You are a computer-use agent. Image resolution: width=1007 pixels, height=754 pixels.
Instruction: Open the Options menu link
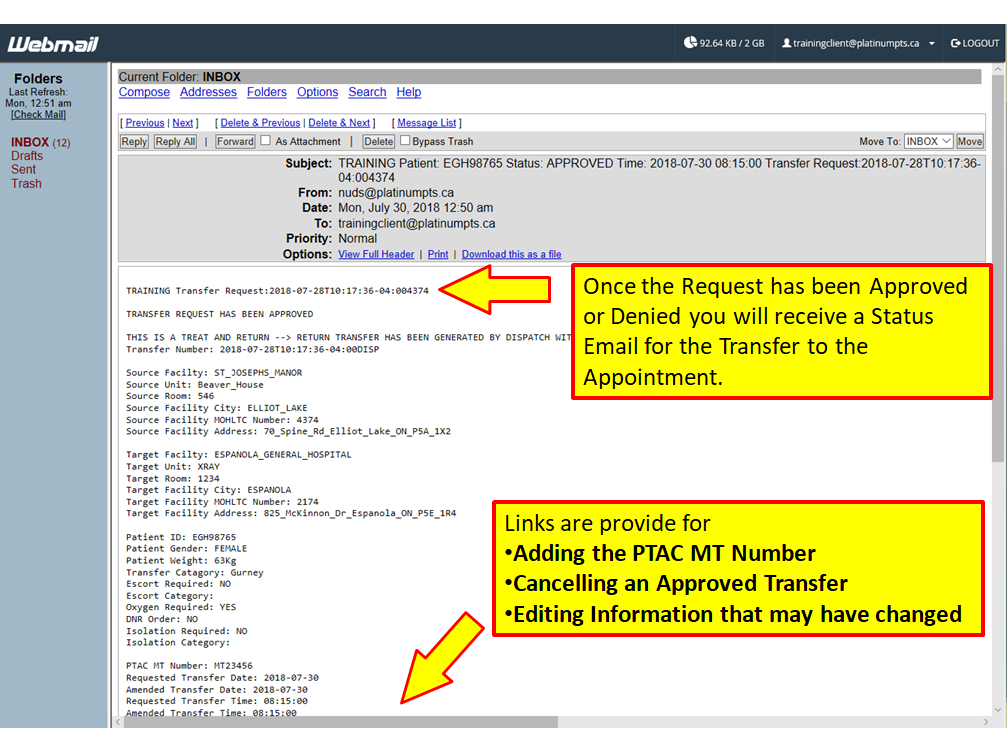click(x=317, y=92)
